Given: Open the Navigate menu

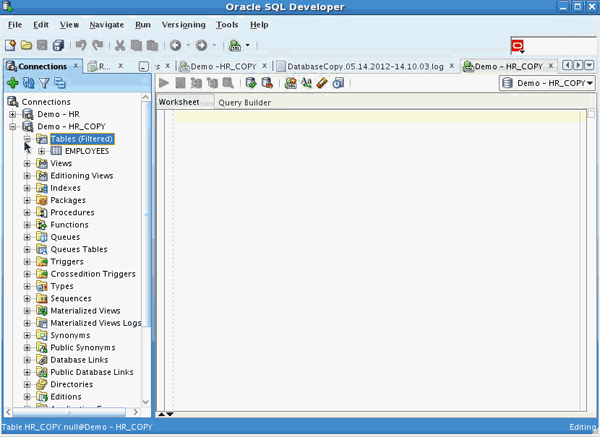Looking at the screenshot, I should (107, 25).
